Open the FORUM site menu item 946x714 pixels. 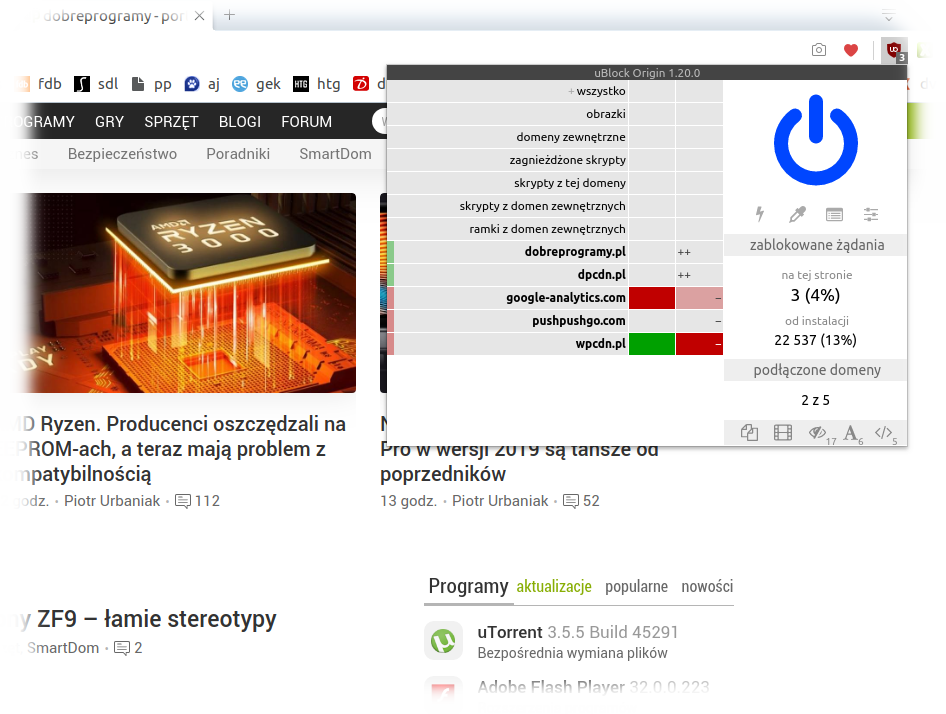click(306, 122)
